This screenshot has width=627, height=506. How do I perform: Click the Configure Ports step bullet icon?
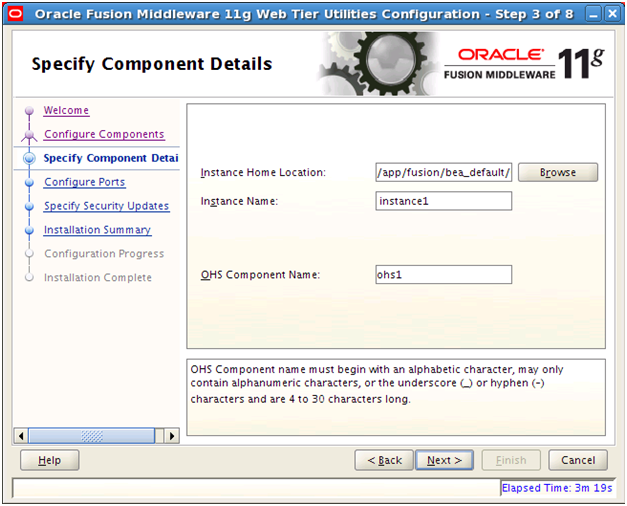click(29, 182)
